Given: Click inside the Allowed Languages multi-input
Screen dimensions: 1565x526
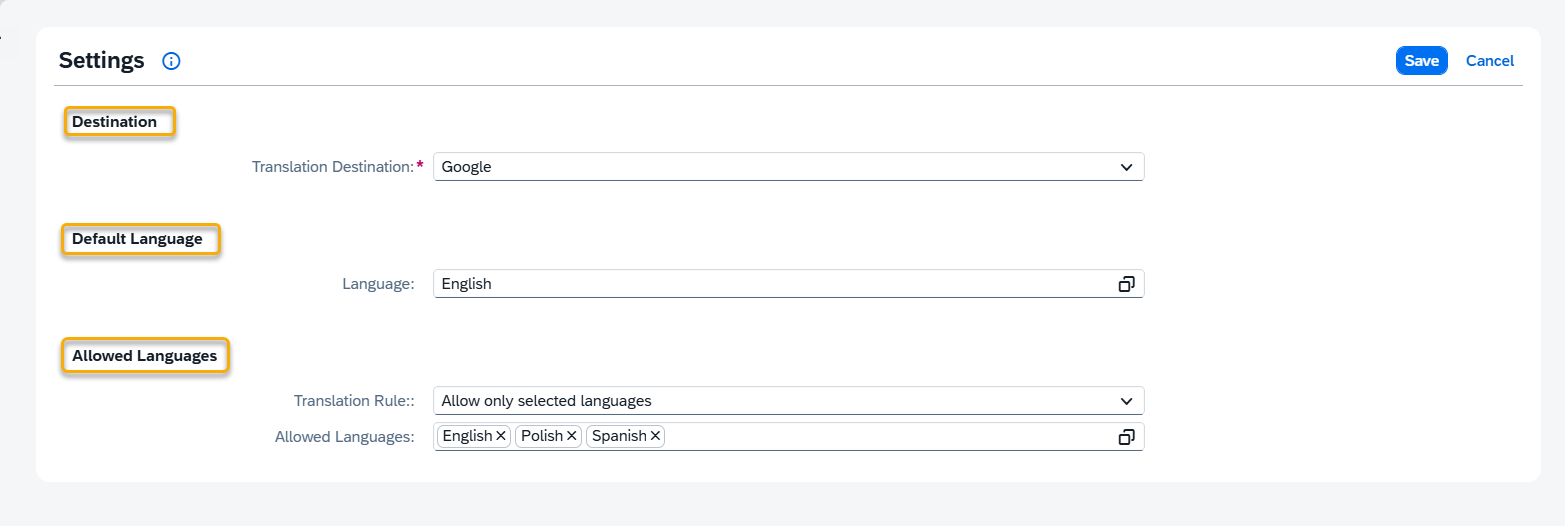Looking at the screenshot, I should [880, 437].
